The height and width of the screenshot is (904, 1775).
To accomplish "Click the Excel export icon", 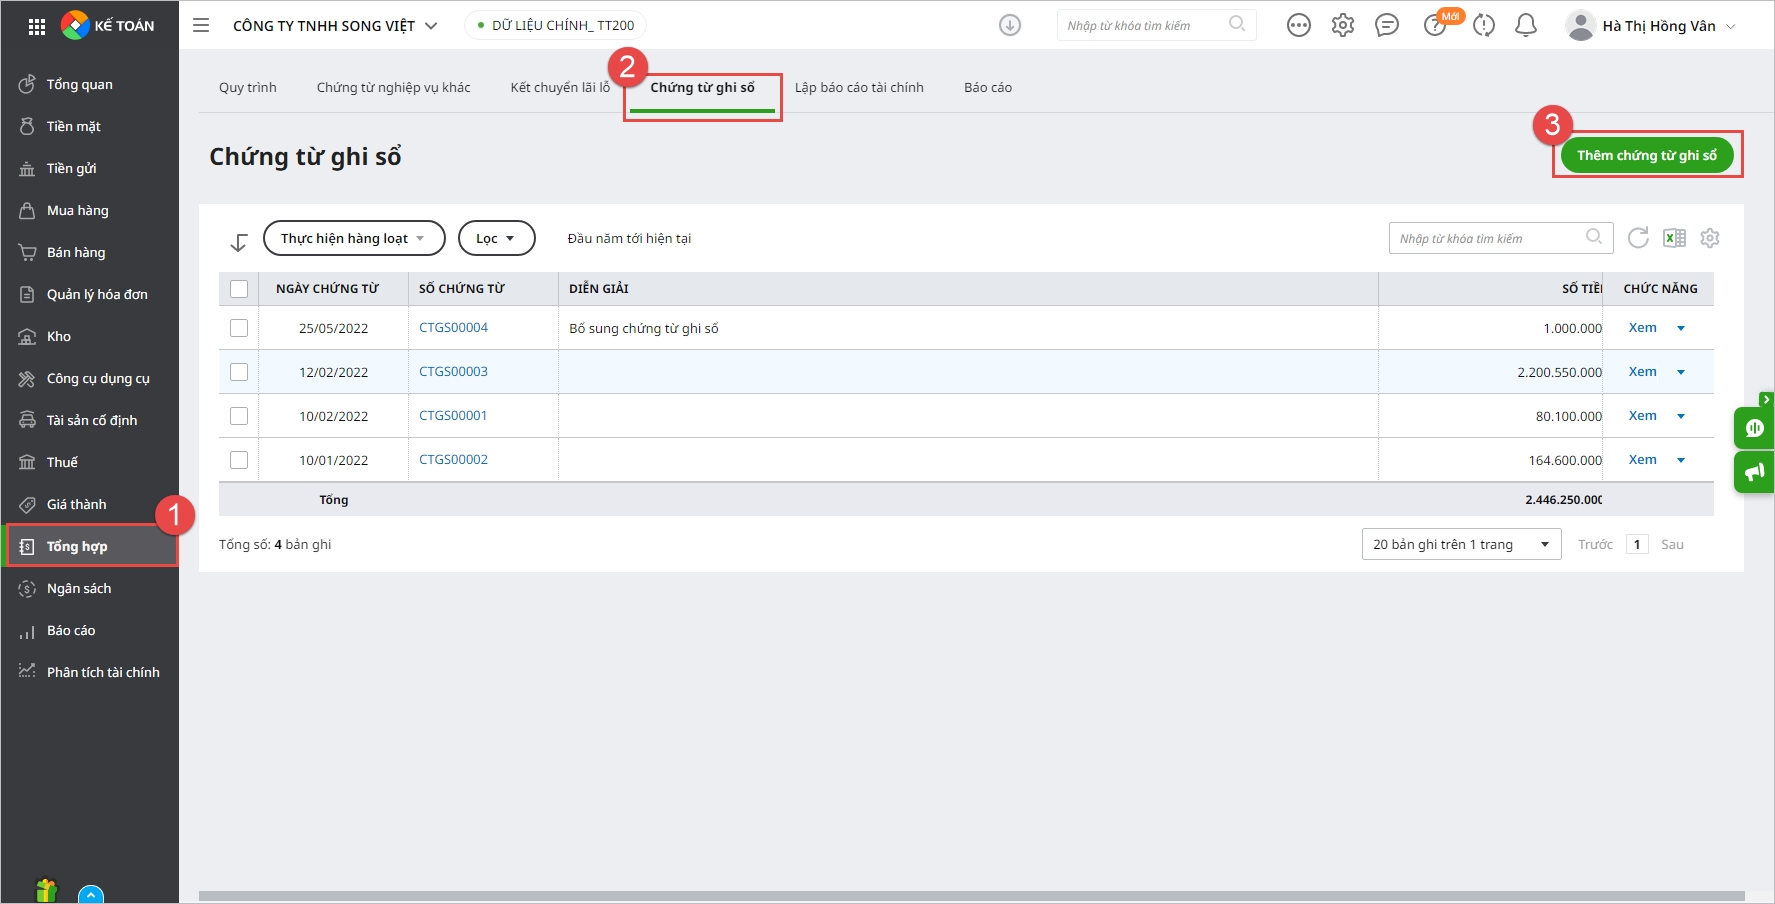I will pyautogui.click(x=1674, y=238).
